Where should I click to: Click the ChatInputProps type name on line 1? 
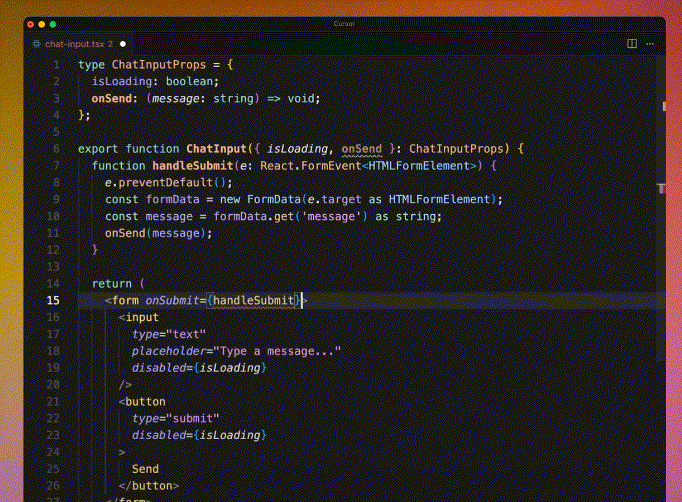[159, 65]
